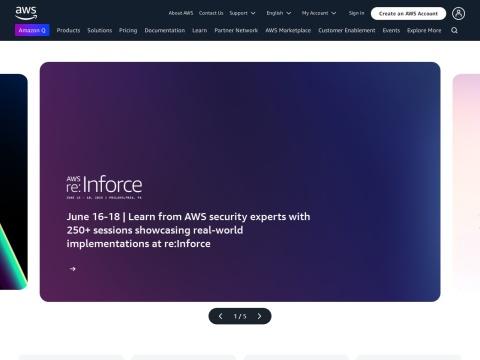Click the previous slide card on left
The height and width of the screenshot is (360, 480).
pos(14,182)
